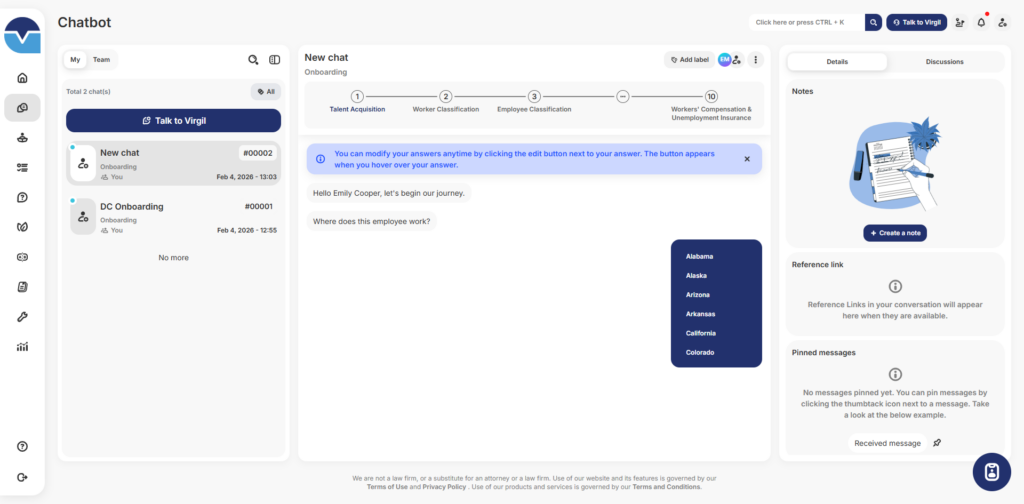Click the CTRL + K search field
The height and width of the screenshot is (504, 1024).
pyautogui.click(x=805, y=22)
